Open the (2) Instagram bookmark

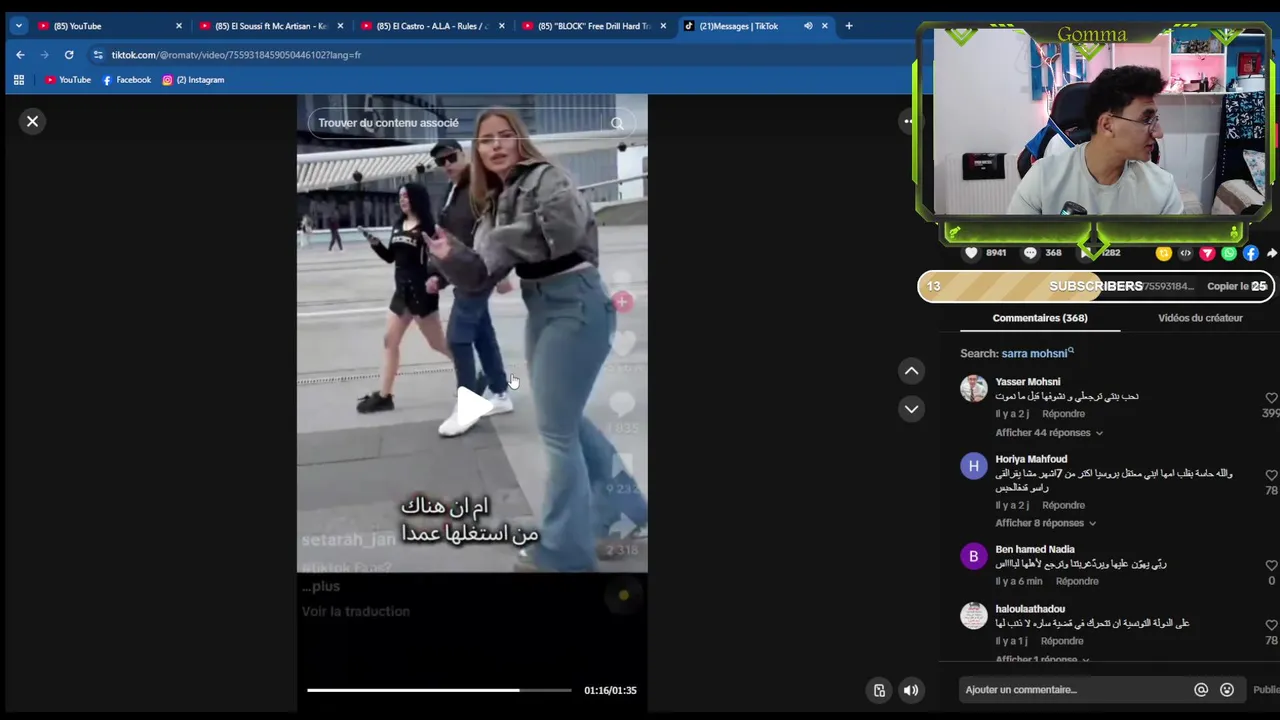(x=193, y=80)
